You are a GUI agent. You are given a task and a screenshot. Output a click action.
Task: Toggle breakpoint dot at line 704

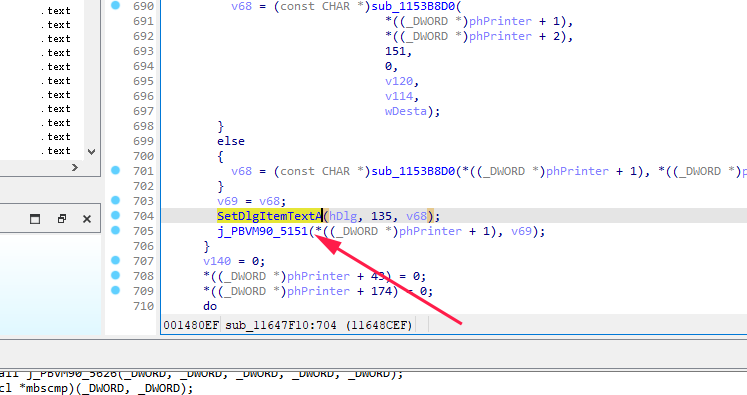[x=115, y=215]
